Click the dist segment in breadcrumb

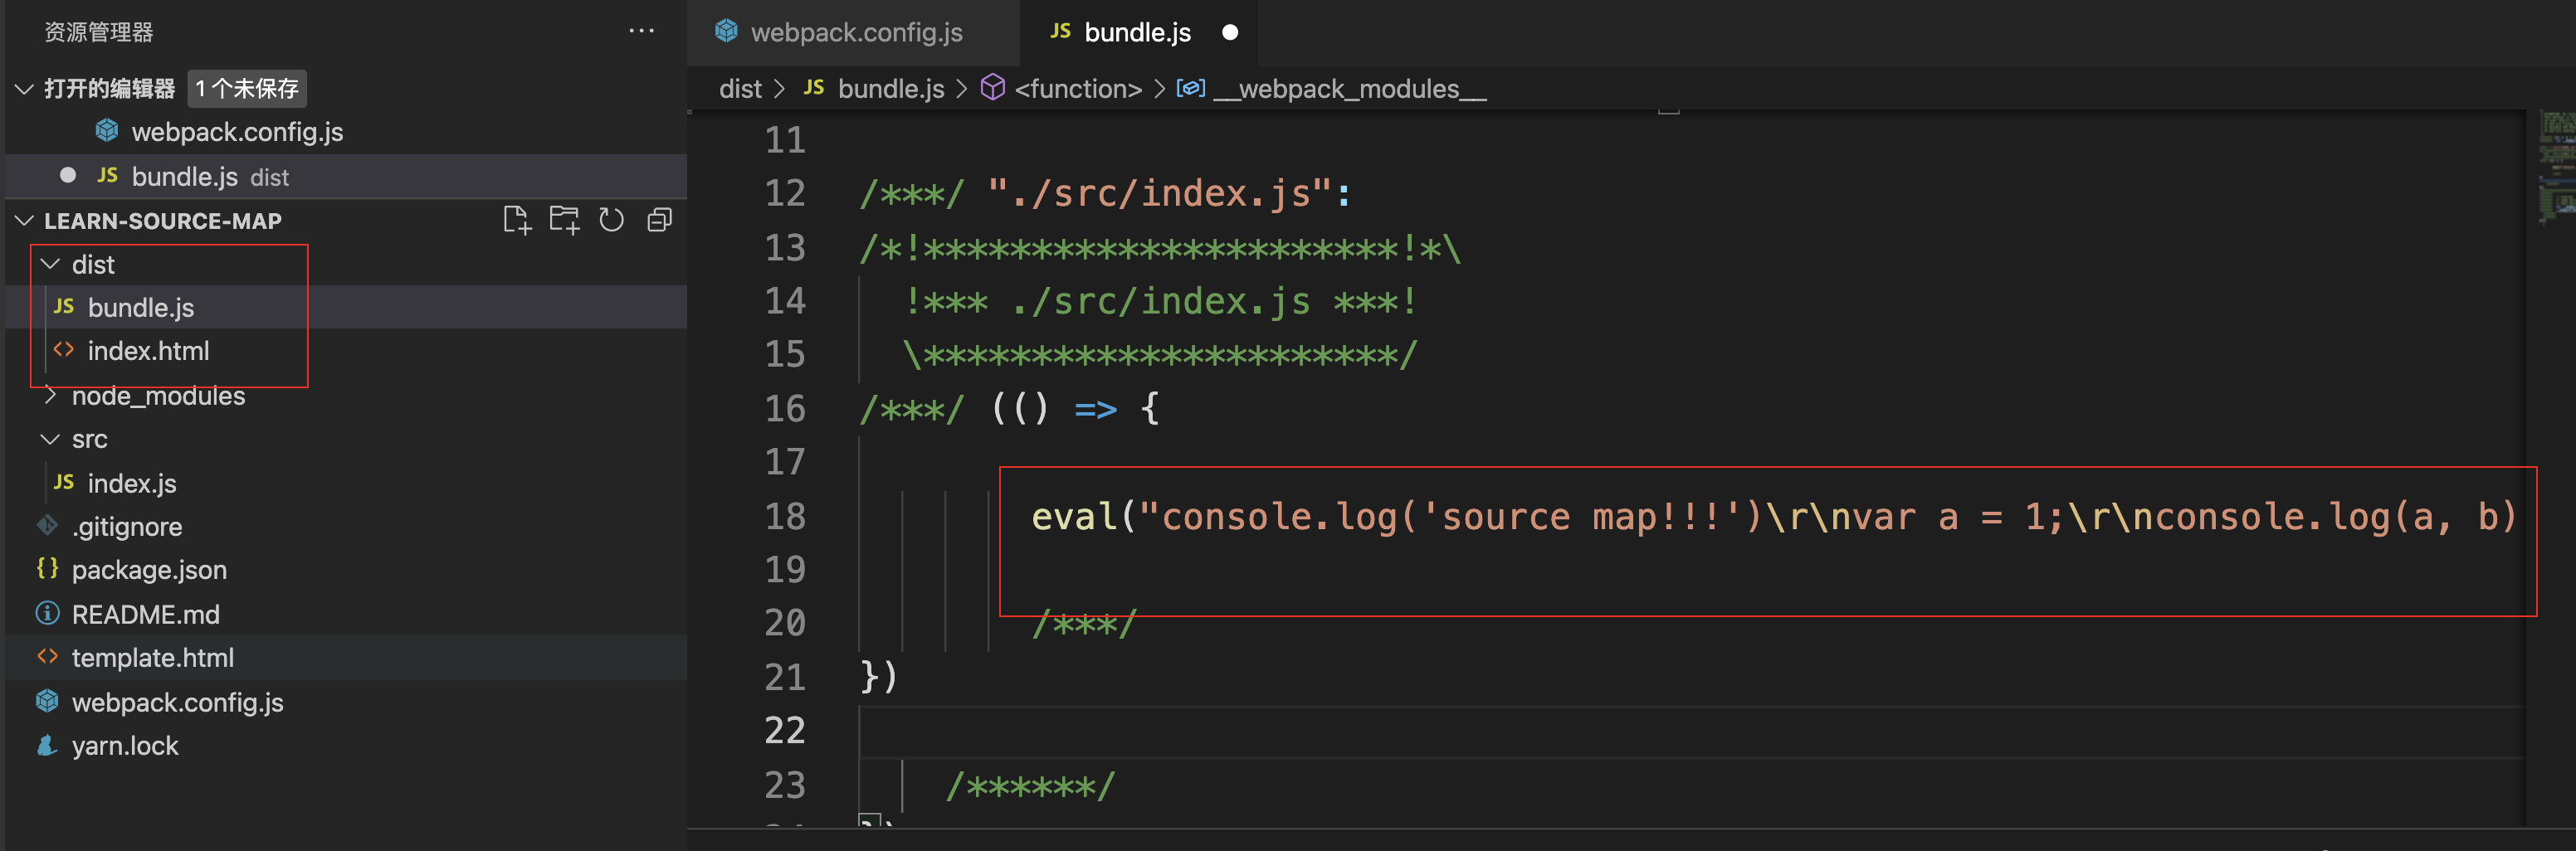[x=740, y=88]
